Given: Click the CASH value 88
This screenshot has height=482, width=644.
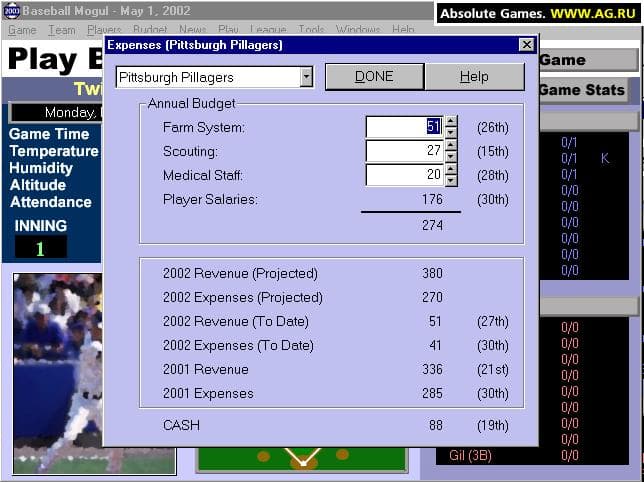Looking at the screenshot, I should (x=436, y=425).
